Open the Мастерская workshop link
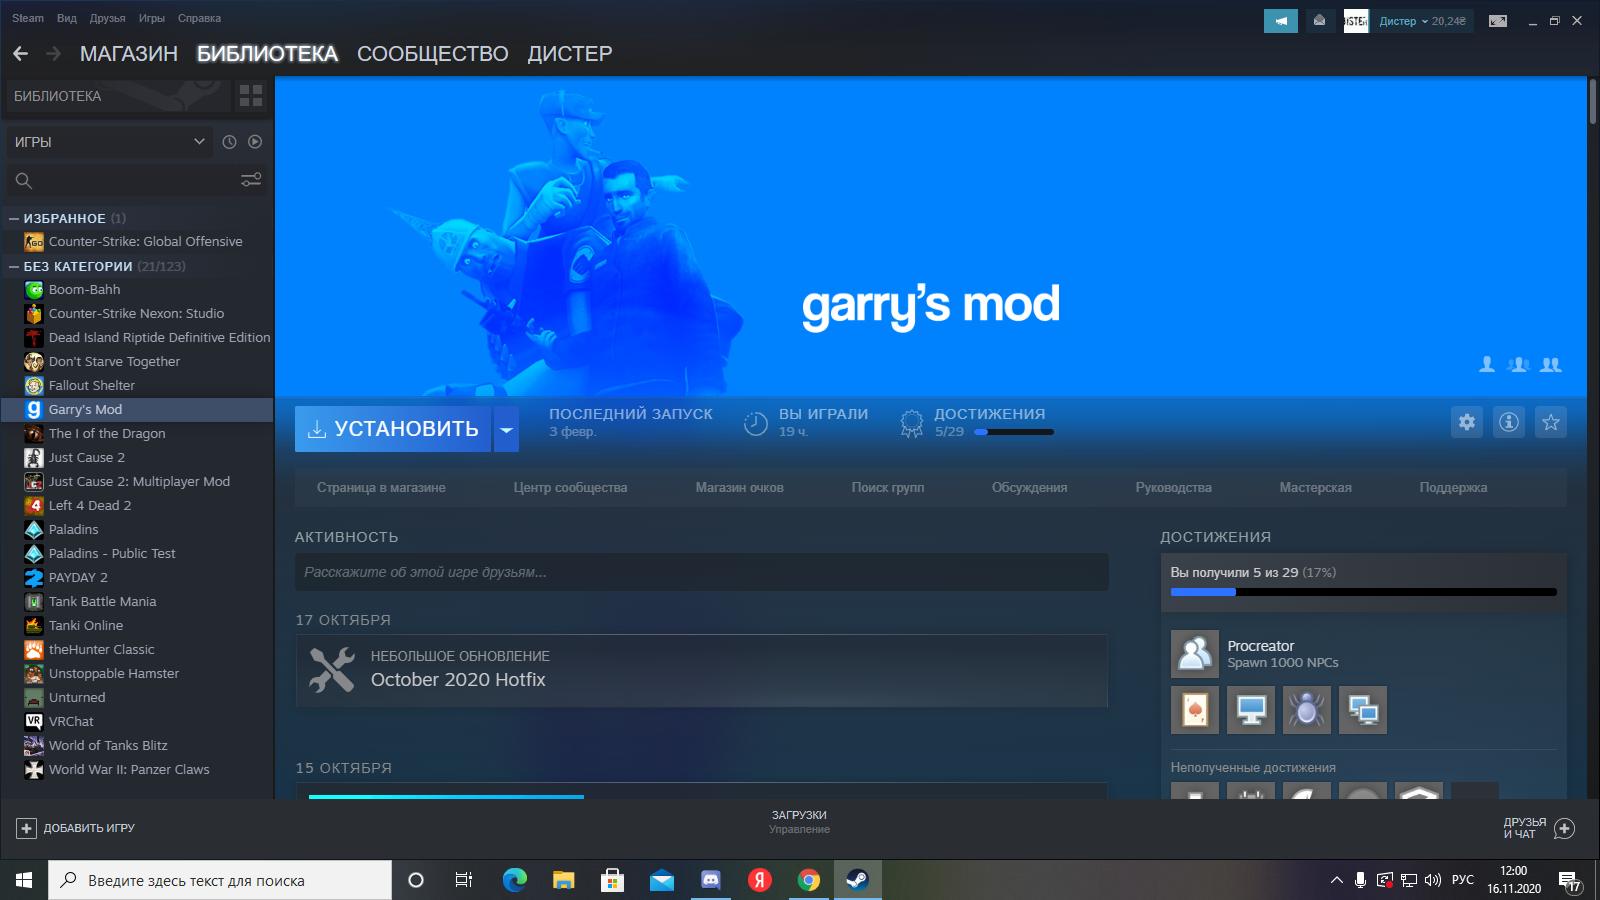 point(1315,488)
